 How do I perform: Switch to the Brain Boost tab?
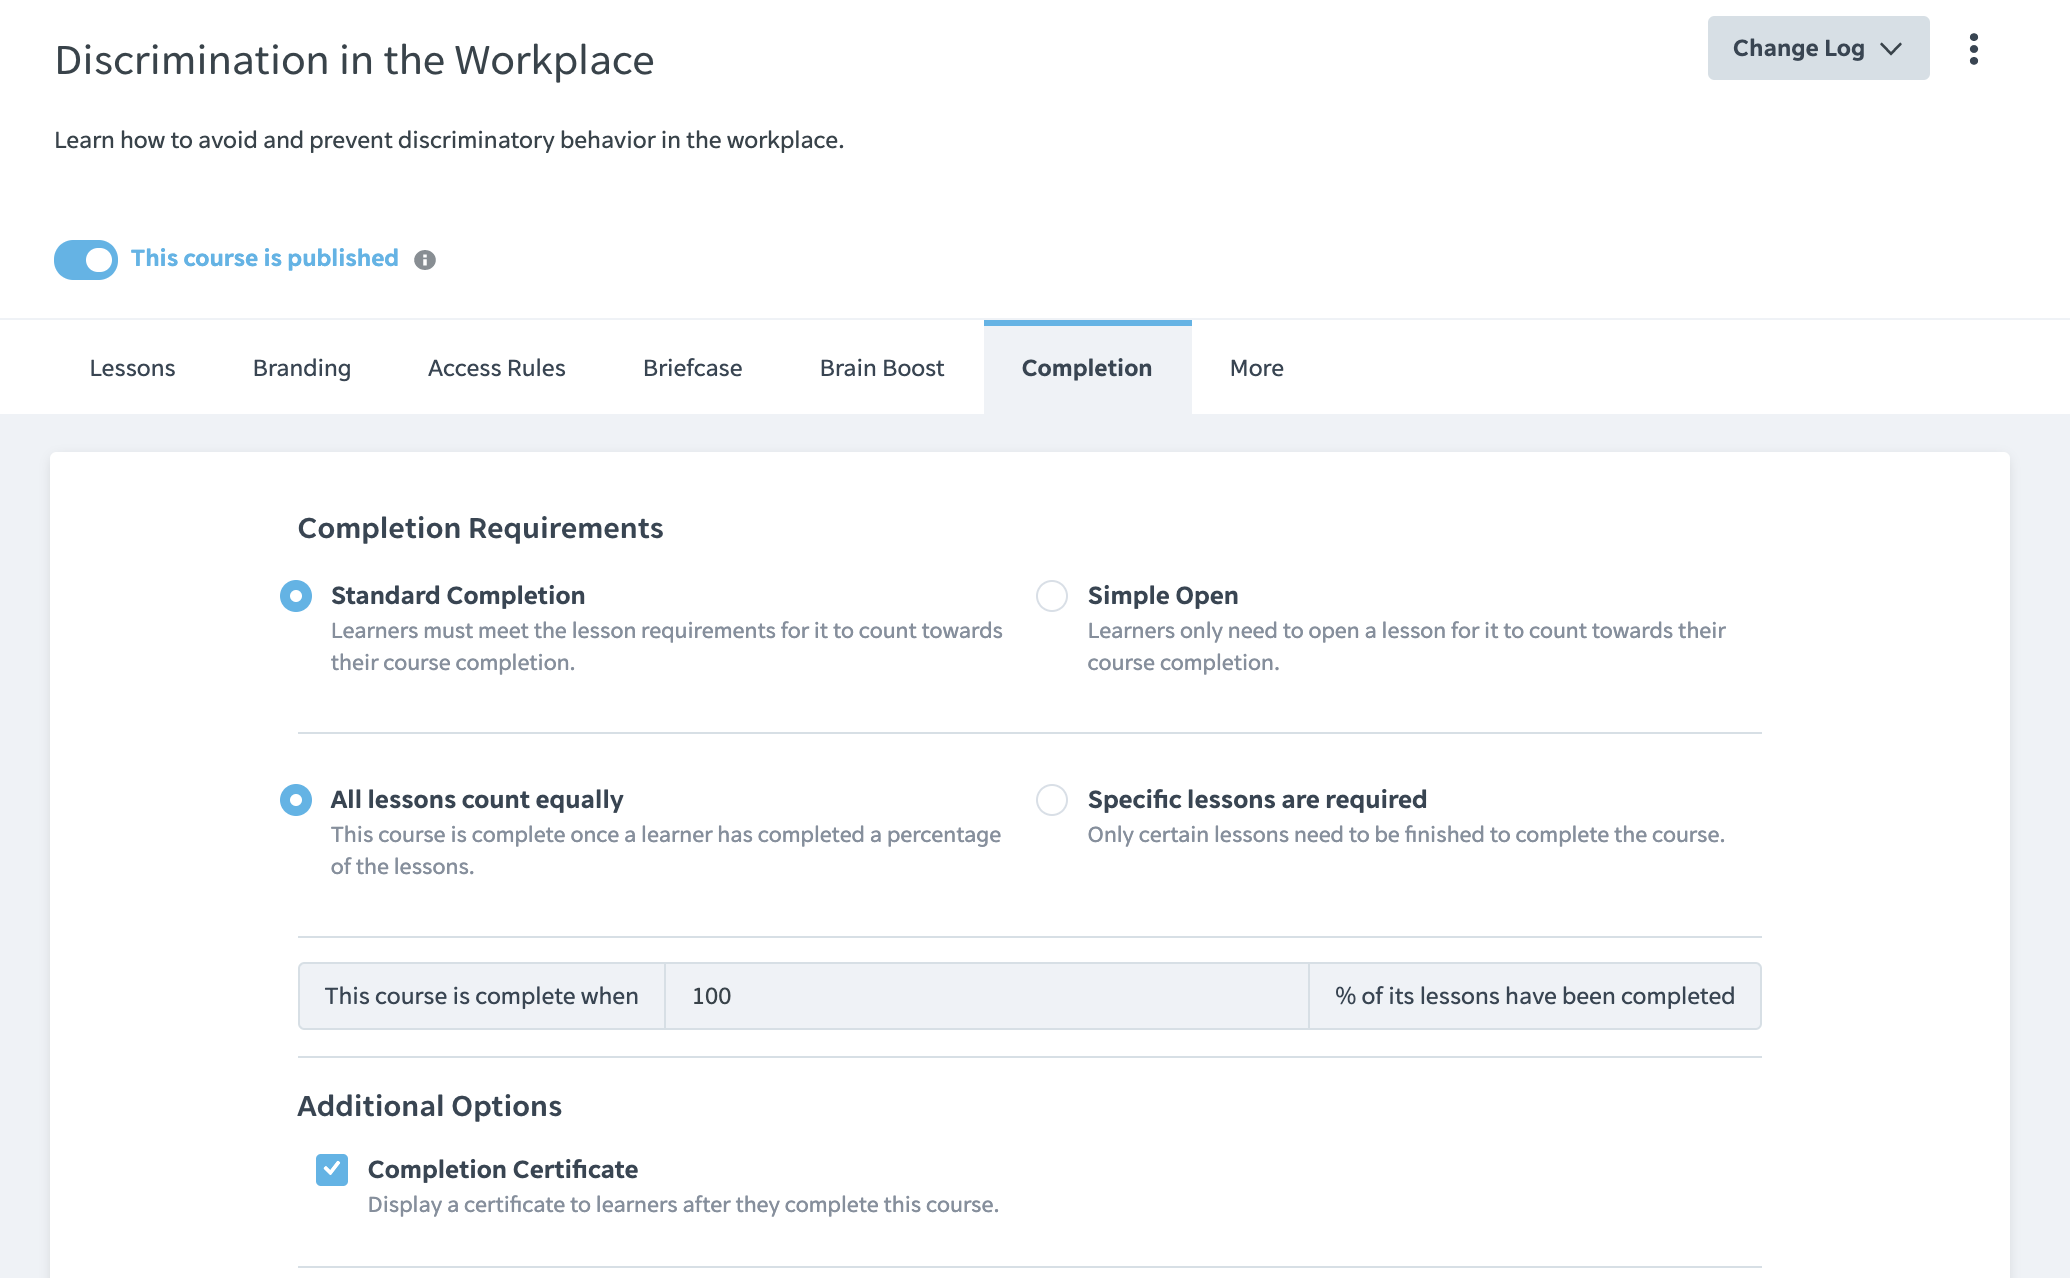882,368
